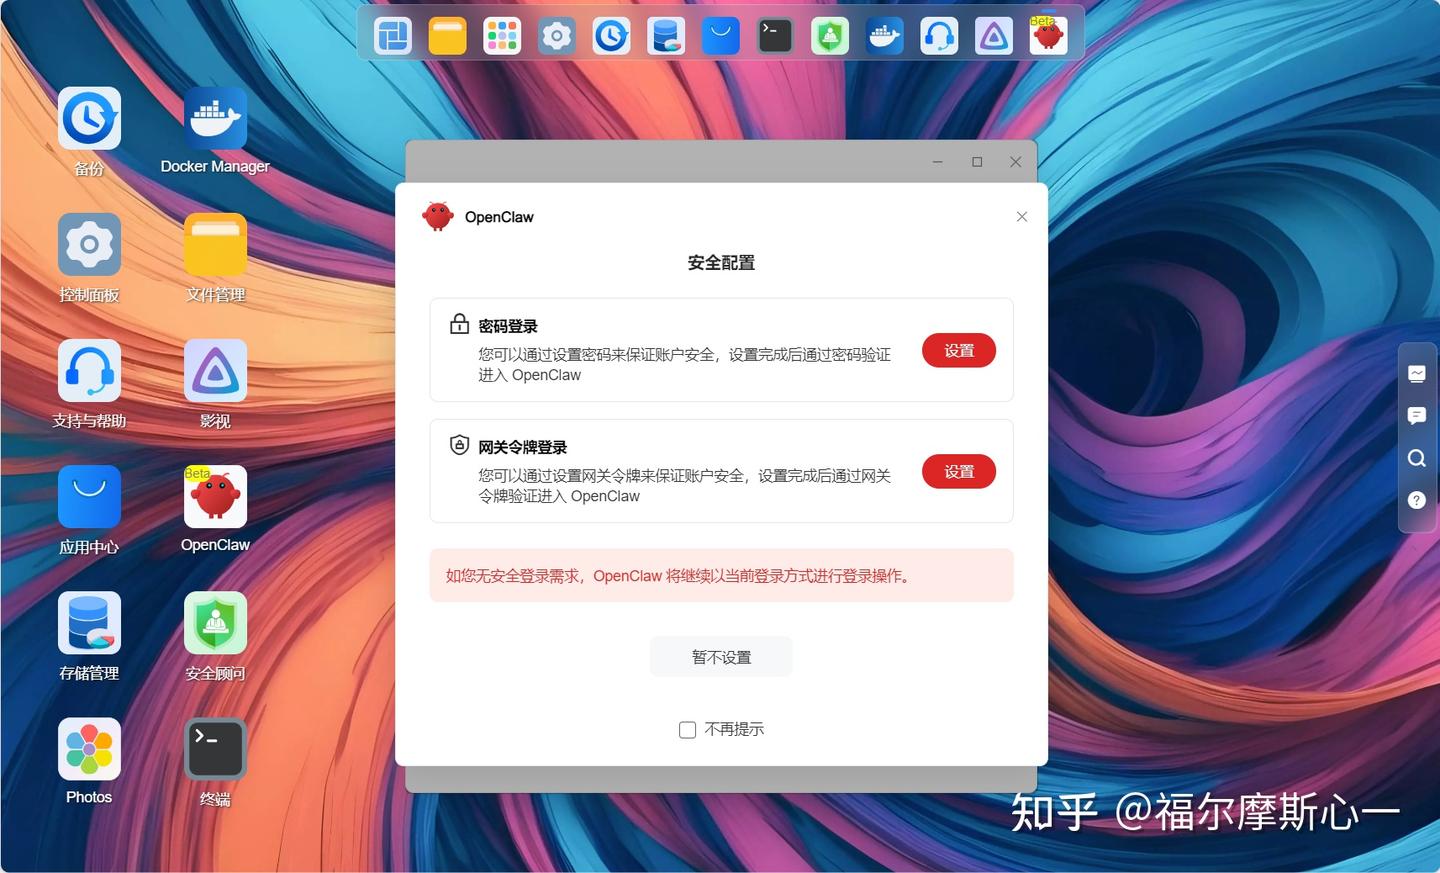Launch the terminal icon in the top dock
This screenshot has width=1440, height=873.
(775, 36)
